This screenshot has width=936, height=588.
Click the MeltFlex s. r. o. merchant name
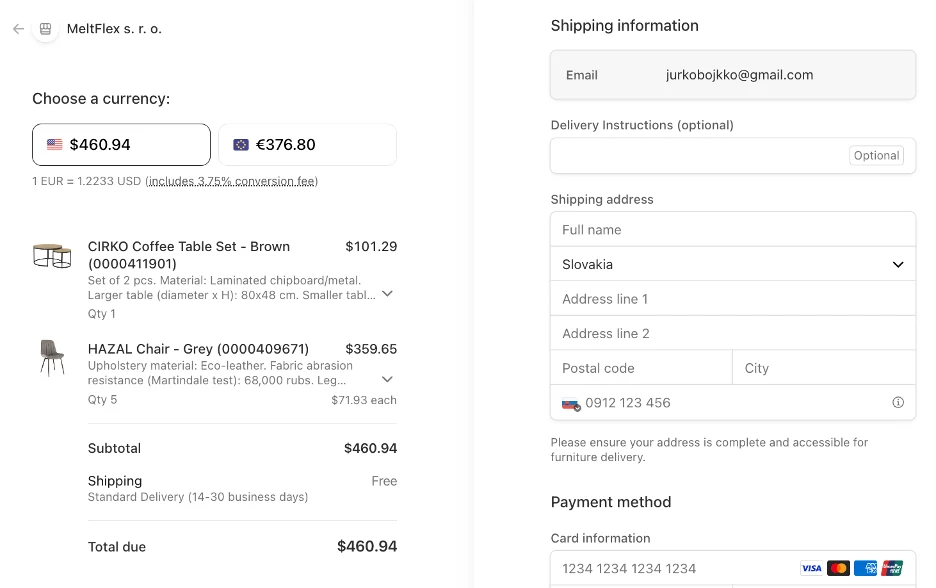click(x=114, y=29)
